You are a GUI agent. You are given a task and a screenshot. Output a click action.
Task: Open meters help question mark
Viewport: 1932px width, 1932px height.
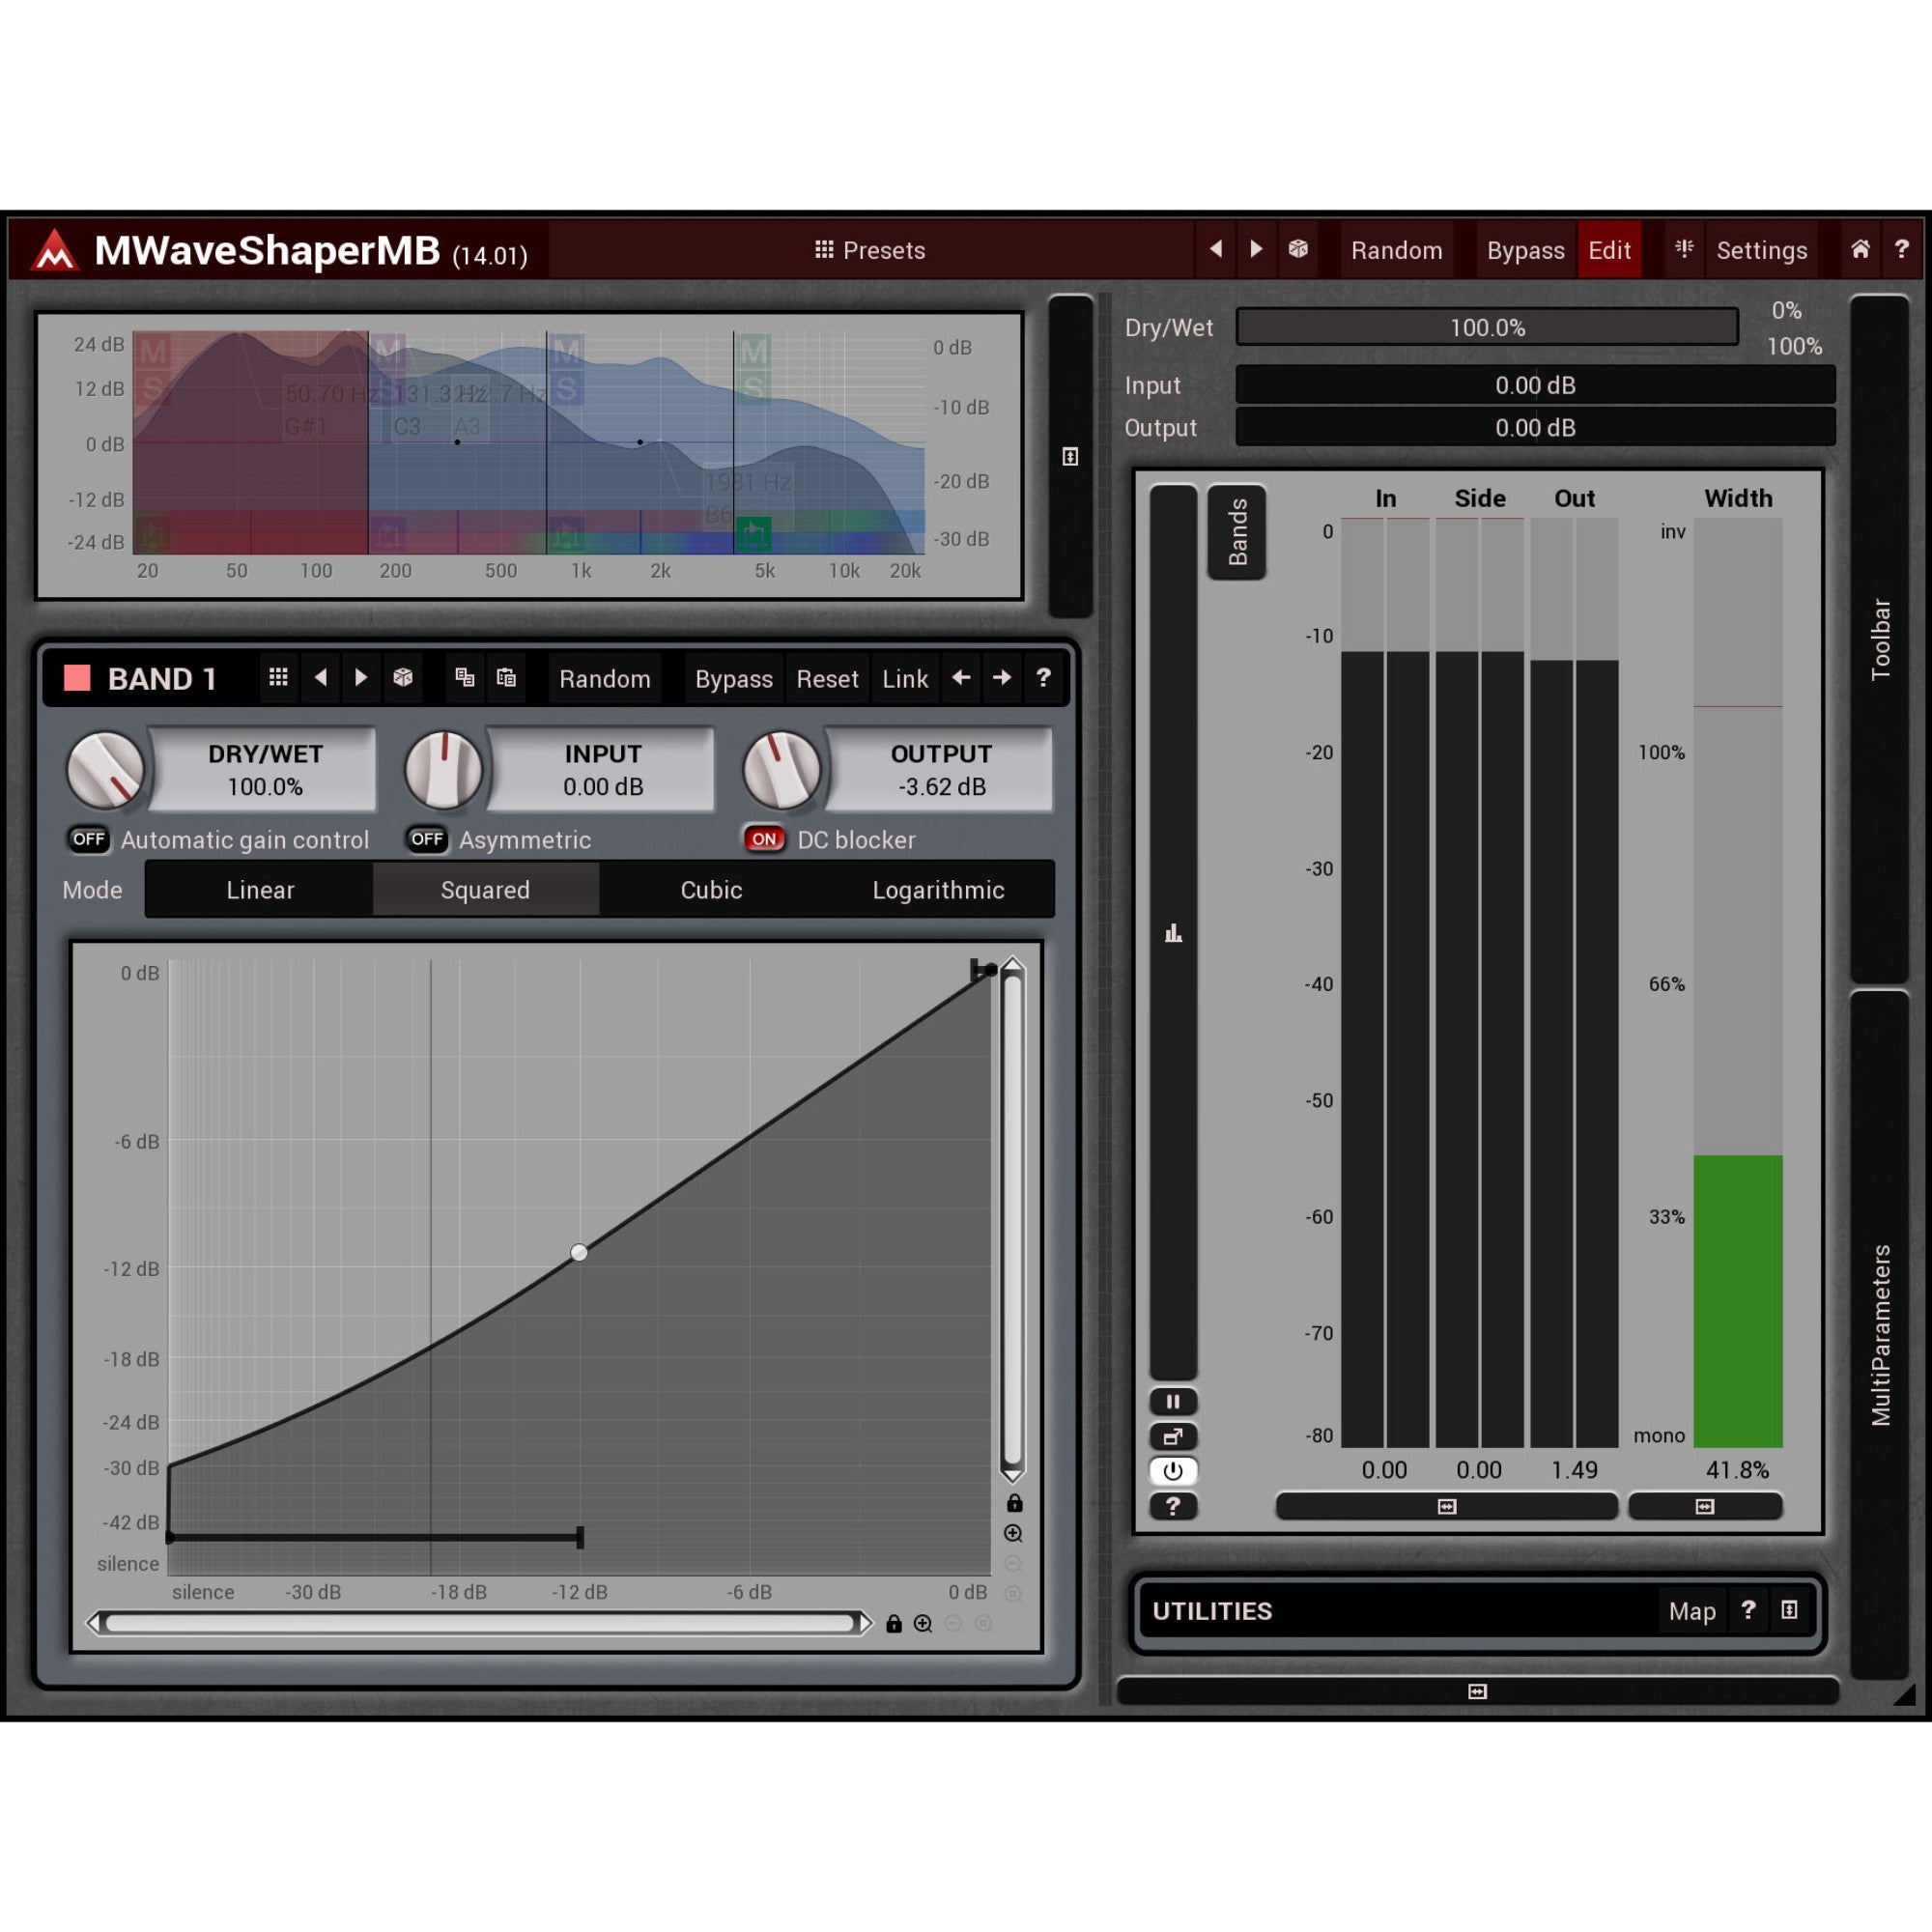[x=1173, y=1506]
